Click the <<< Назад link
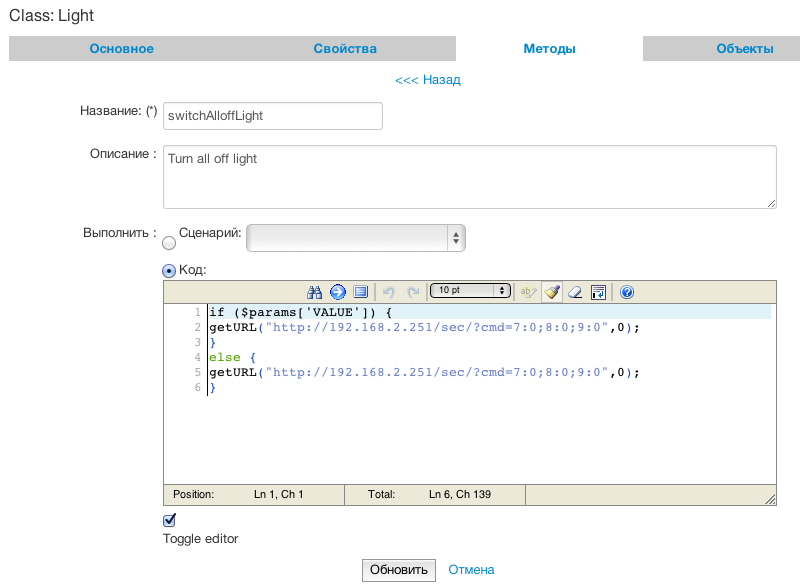This screenshot has width=800, height=585. (427, 80)
